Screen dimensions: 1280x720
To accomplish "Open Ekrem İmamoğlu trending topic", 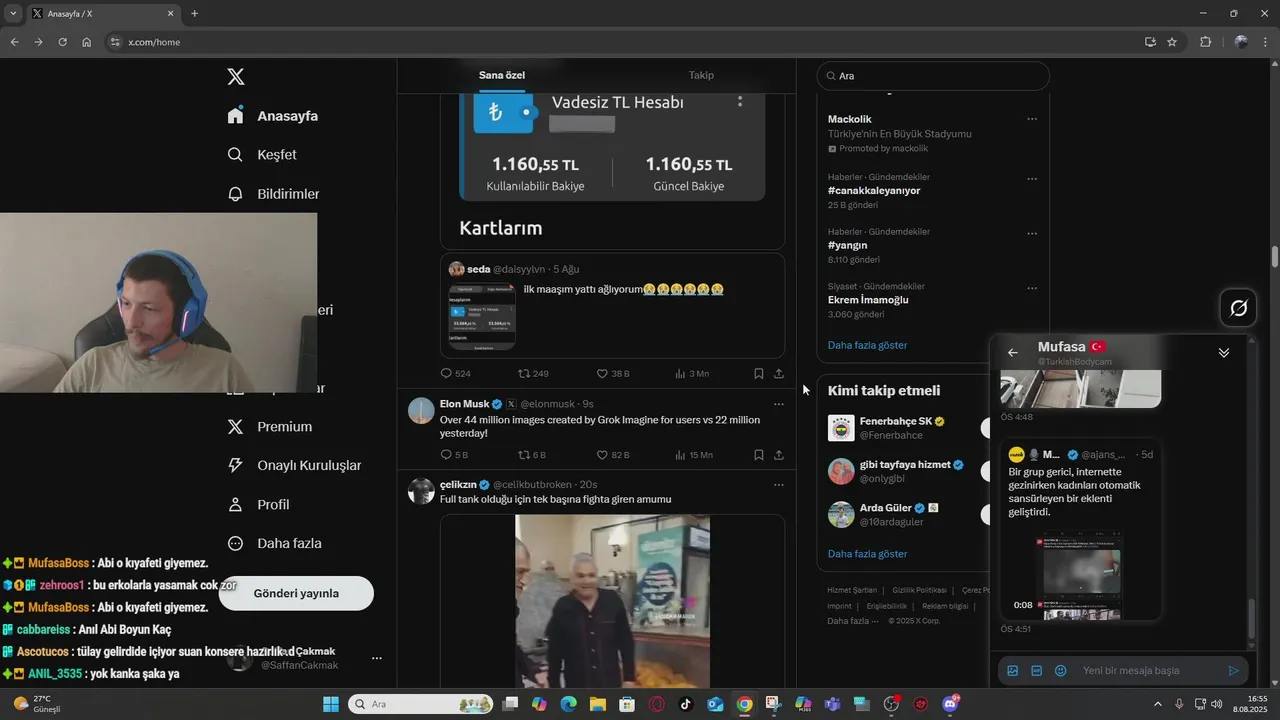I will (868, 300).
